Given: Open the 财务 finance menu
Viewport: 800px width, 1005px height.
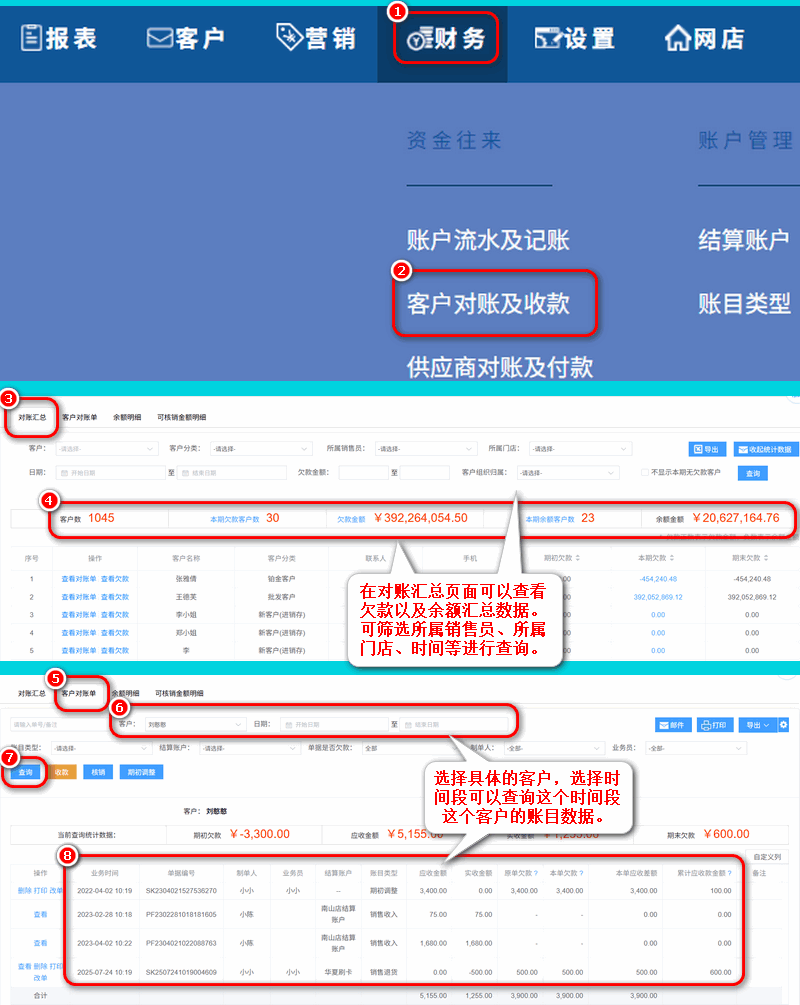Looking at the screenshot, I should pyautogui.click(x=446, y=39).
